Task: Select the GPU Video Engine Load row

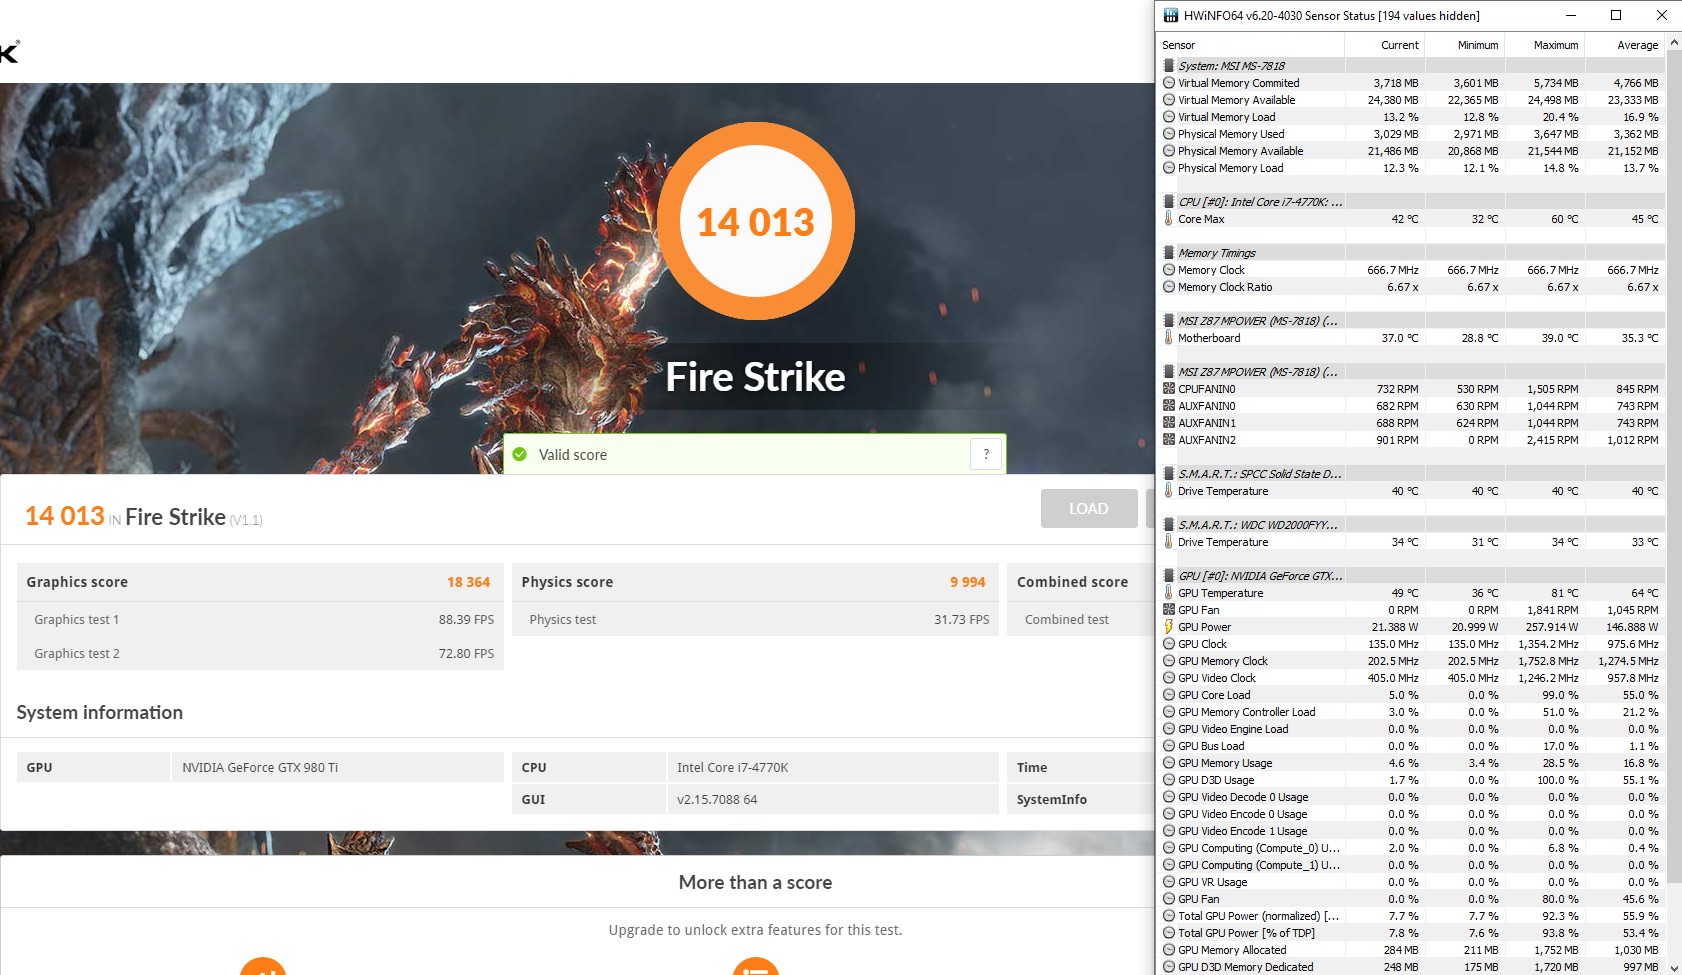Action: click(x=1411, y=729)
